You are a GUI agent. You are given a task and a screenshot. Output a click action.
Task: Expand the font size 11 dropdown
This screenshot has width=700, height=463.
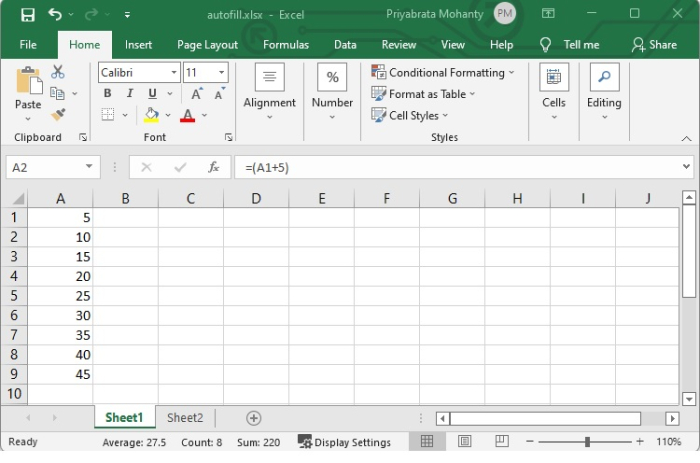point(219,72)
